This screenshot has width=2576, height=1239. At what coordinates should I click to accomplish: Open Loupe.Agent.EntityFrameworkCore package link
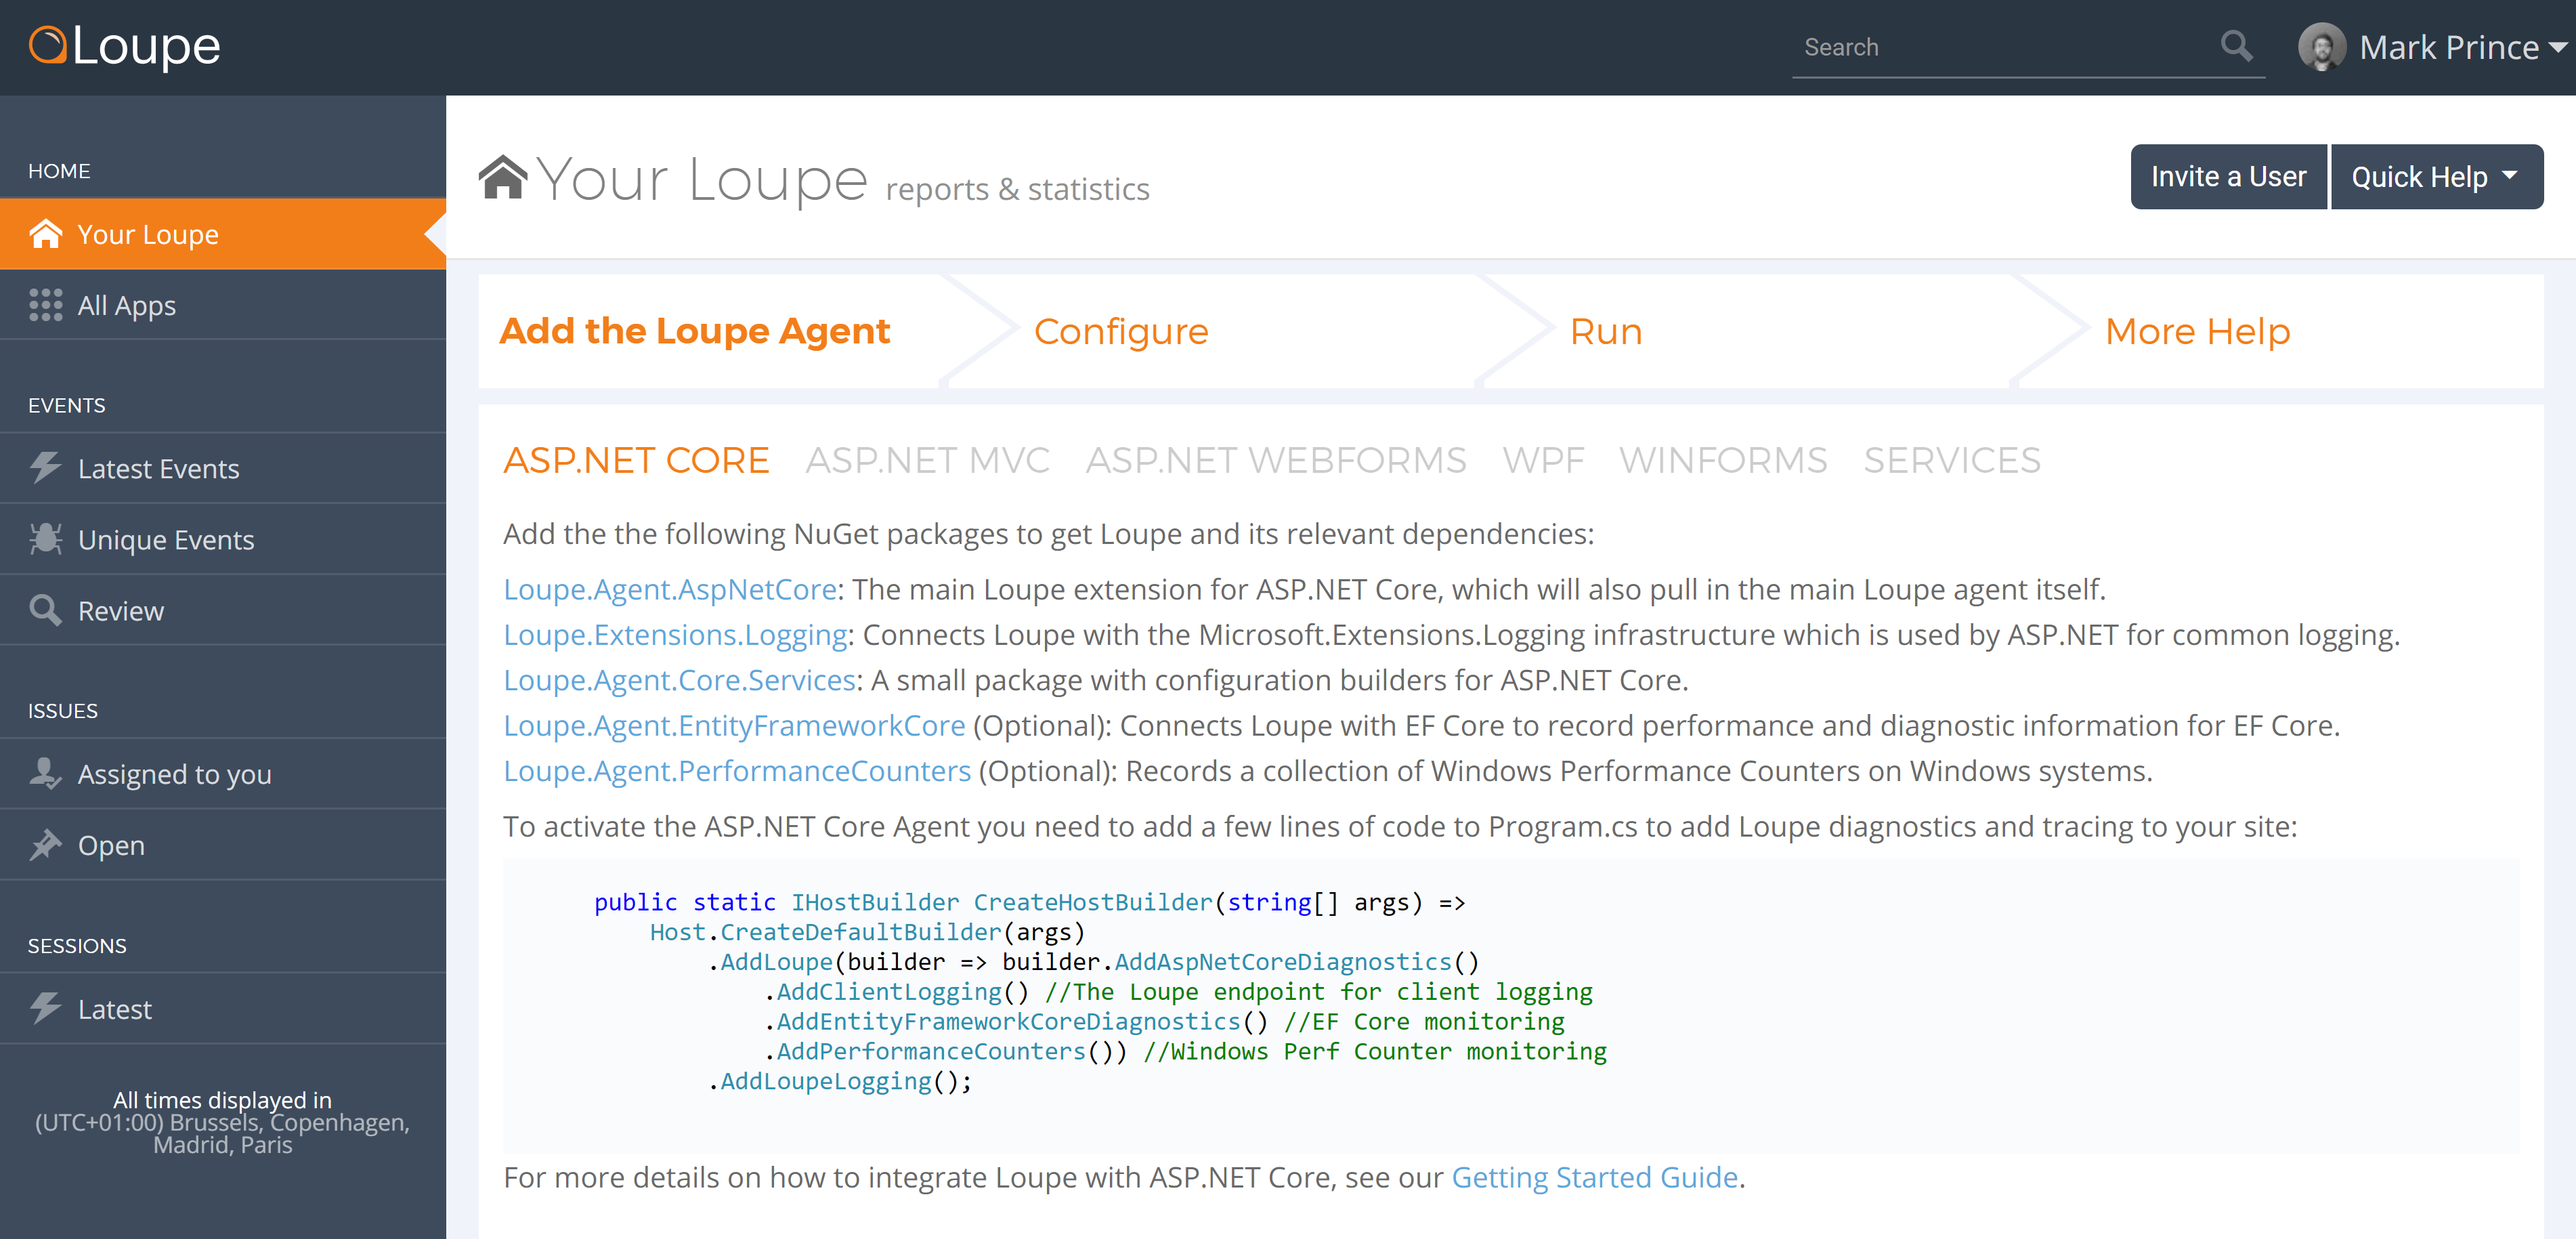tap(735, 725)
